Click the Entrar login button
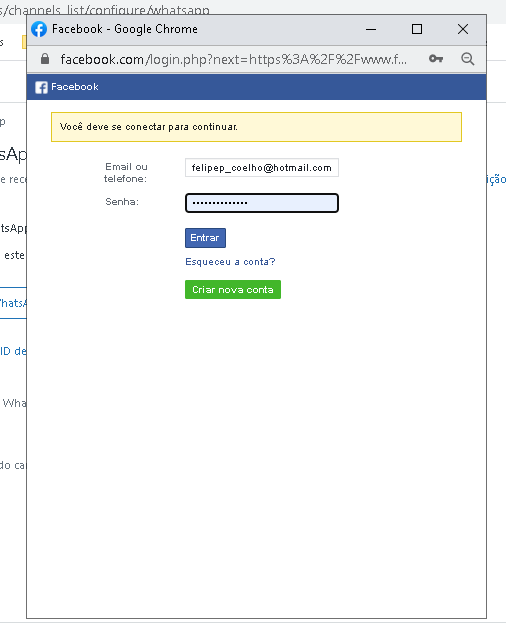The image size is (506, 630). (x=205, y=238)
